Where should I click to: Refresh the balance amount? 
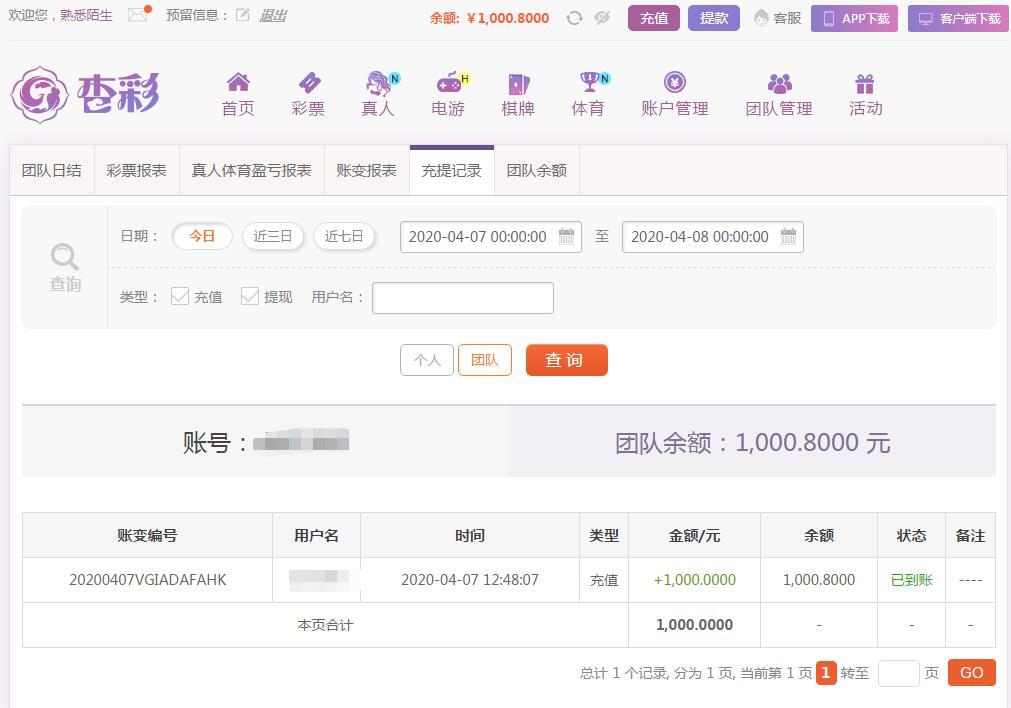(574, 18)
